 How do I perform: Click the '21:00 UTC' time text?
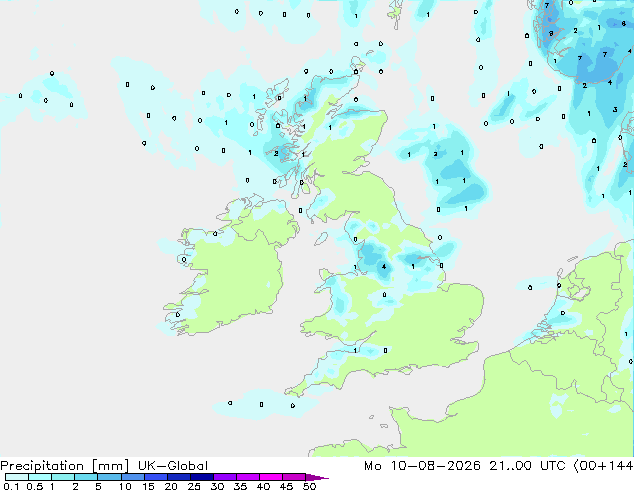pos(527,466)
